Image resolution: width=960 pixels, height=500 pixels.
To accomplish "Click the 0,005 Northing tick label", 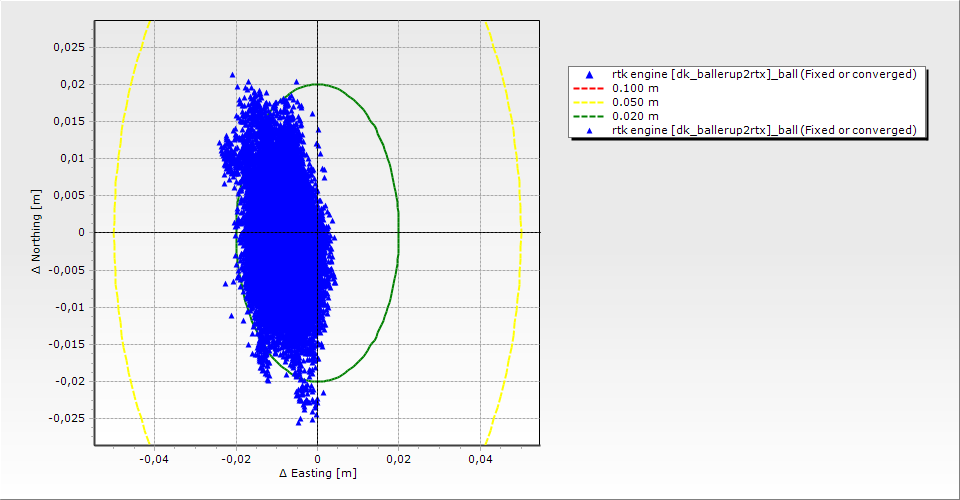I will click(x=69, y=195).
